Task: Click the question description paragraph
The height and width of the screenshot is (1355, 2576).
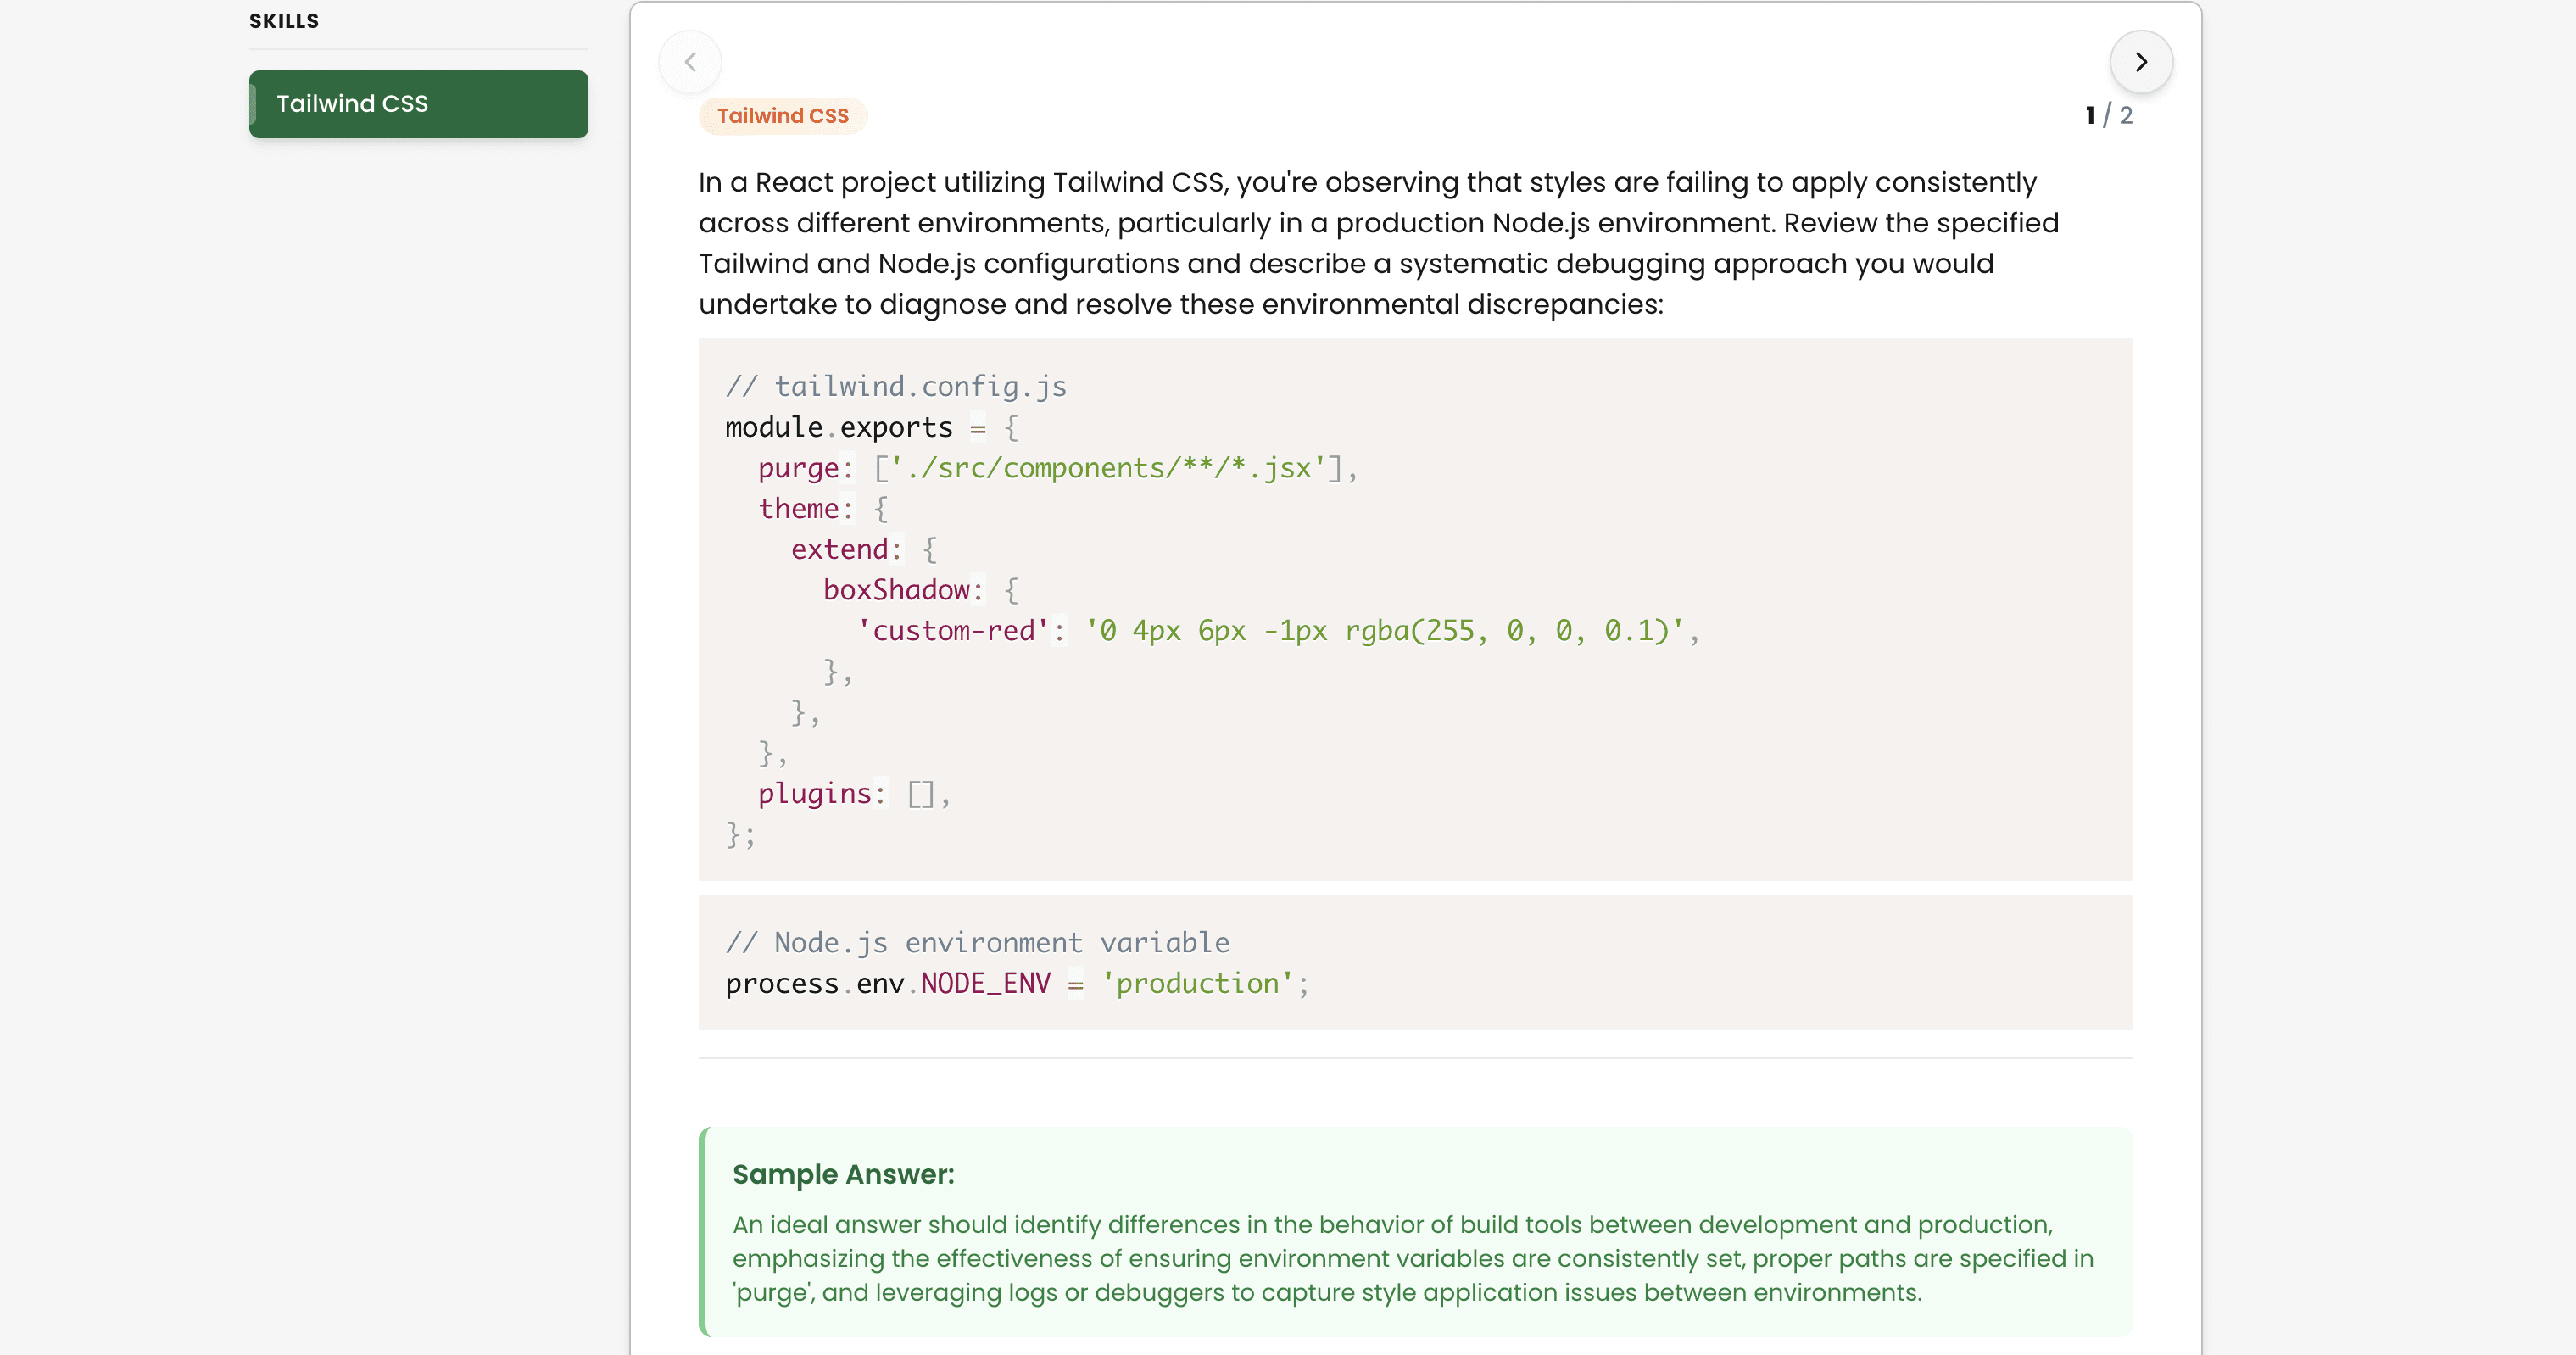Action: point(1377,243)
